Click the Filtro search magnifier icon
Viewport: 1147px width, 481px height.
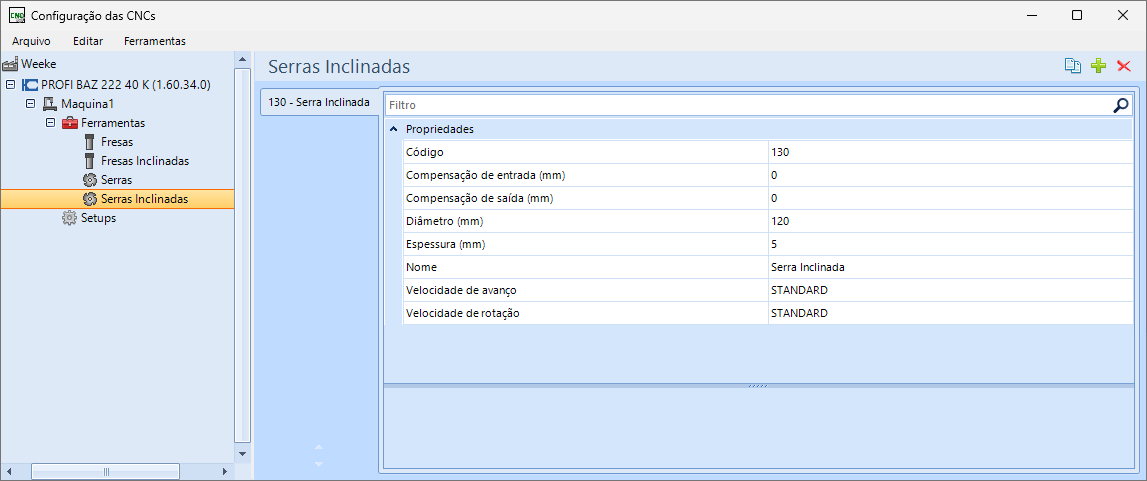point(1121,105)
